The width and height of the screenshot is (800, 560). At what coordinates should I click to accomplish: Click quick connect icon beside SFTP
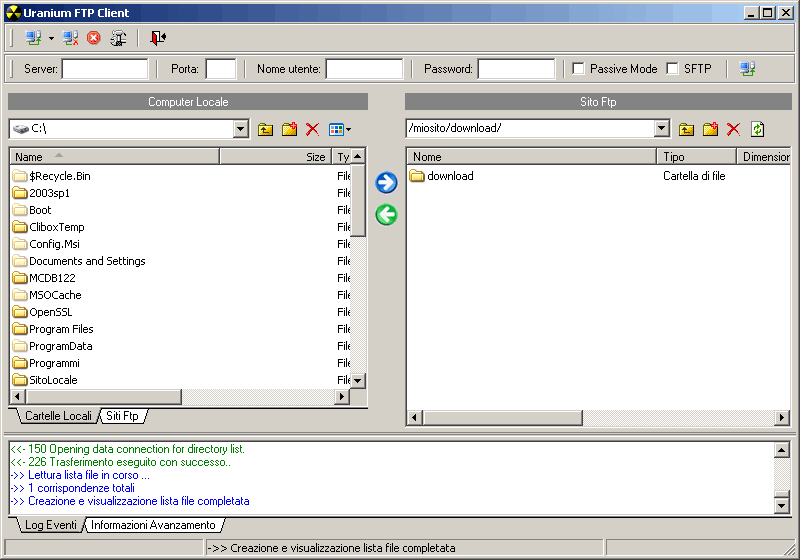pos(747,69)
